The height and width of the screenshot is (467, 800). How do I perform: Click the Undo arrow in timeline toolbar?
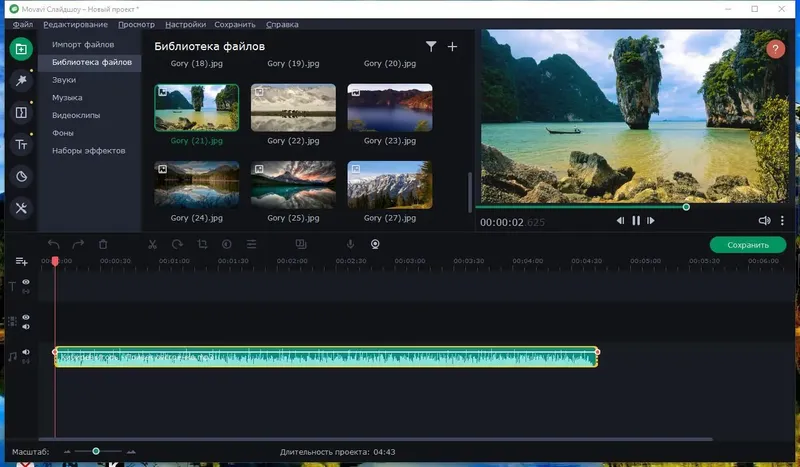(x=54, y=244)
